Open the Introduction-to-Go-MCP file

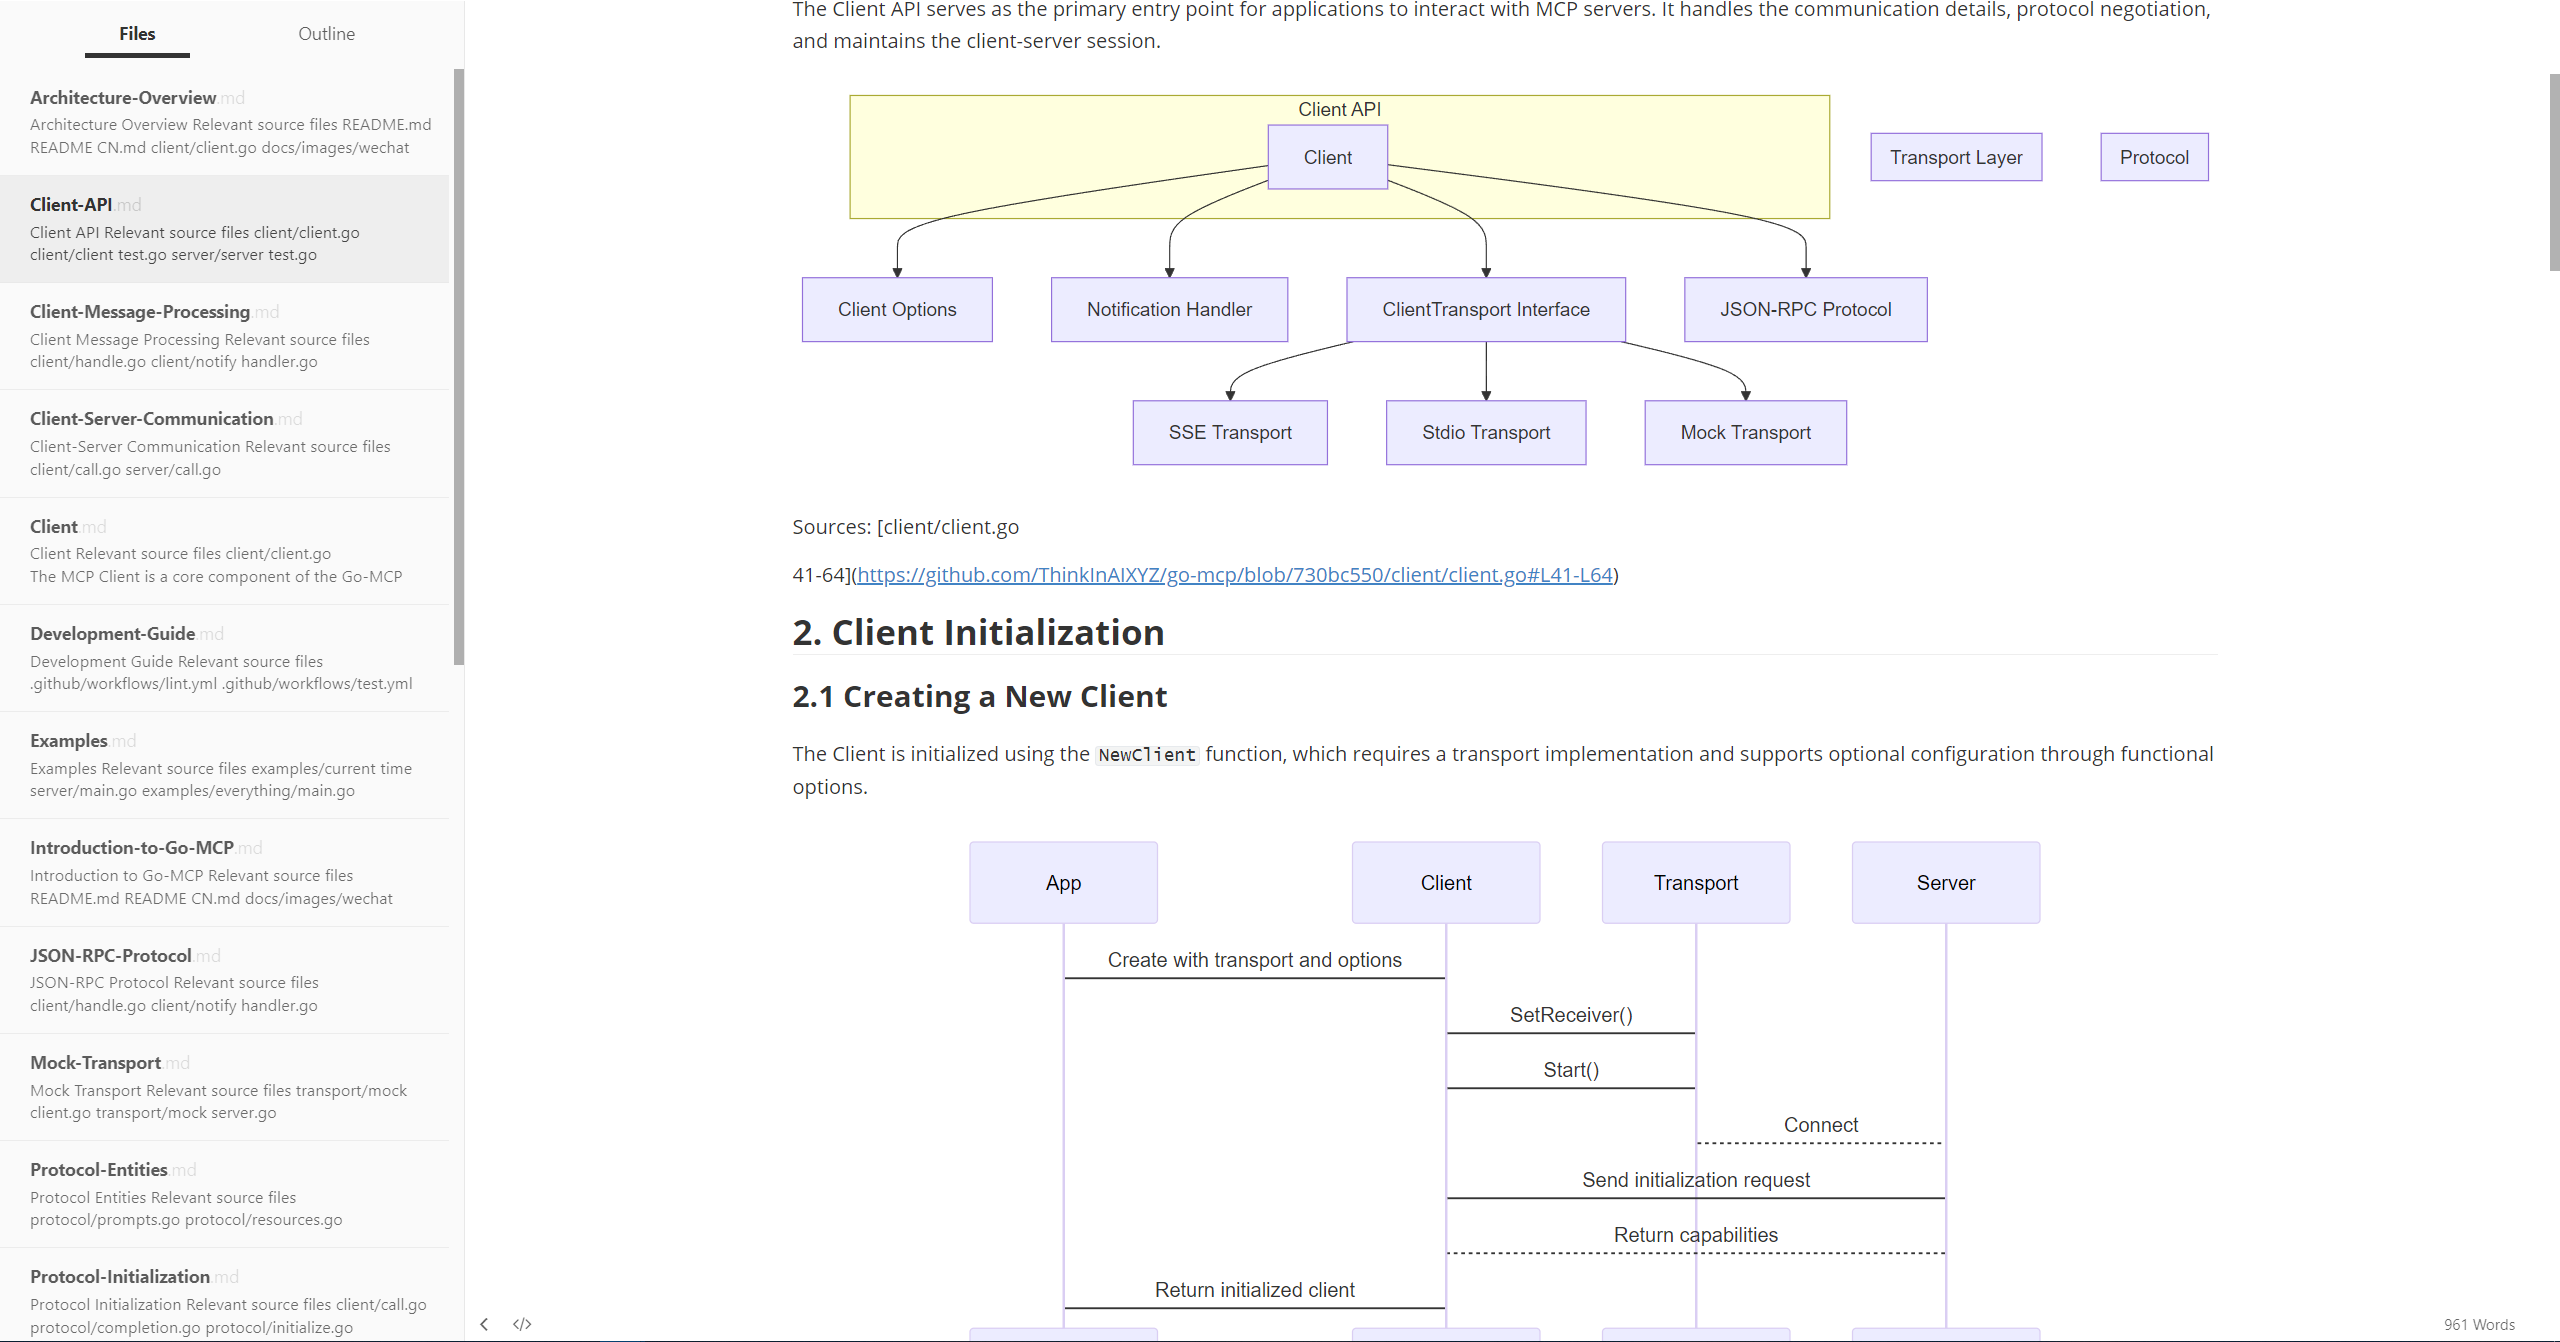pos(224,872)
